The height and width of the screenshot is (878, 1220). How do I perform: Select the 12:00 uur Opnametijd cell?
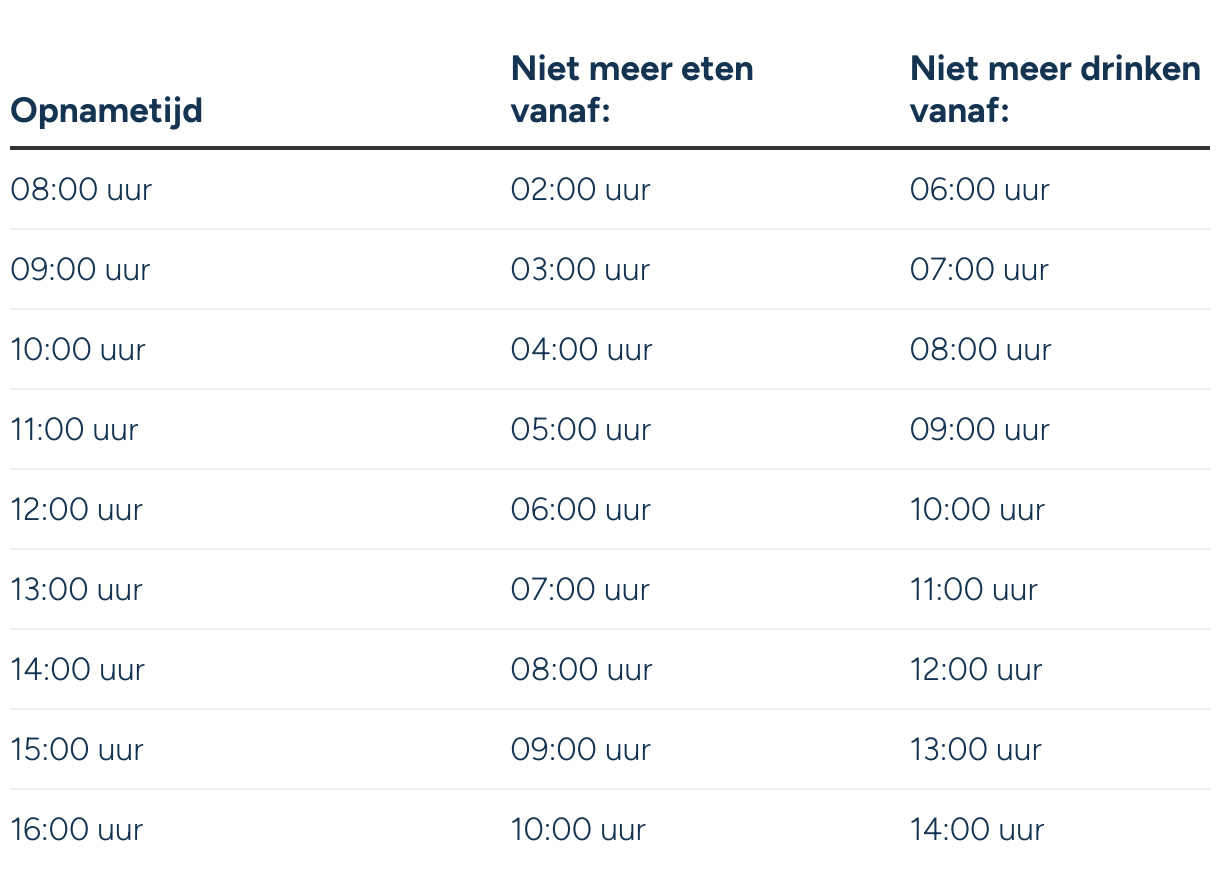[x=77, y=510]
